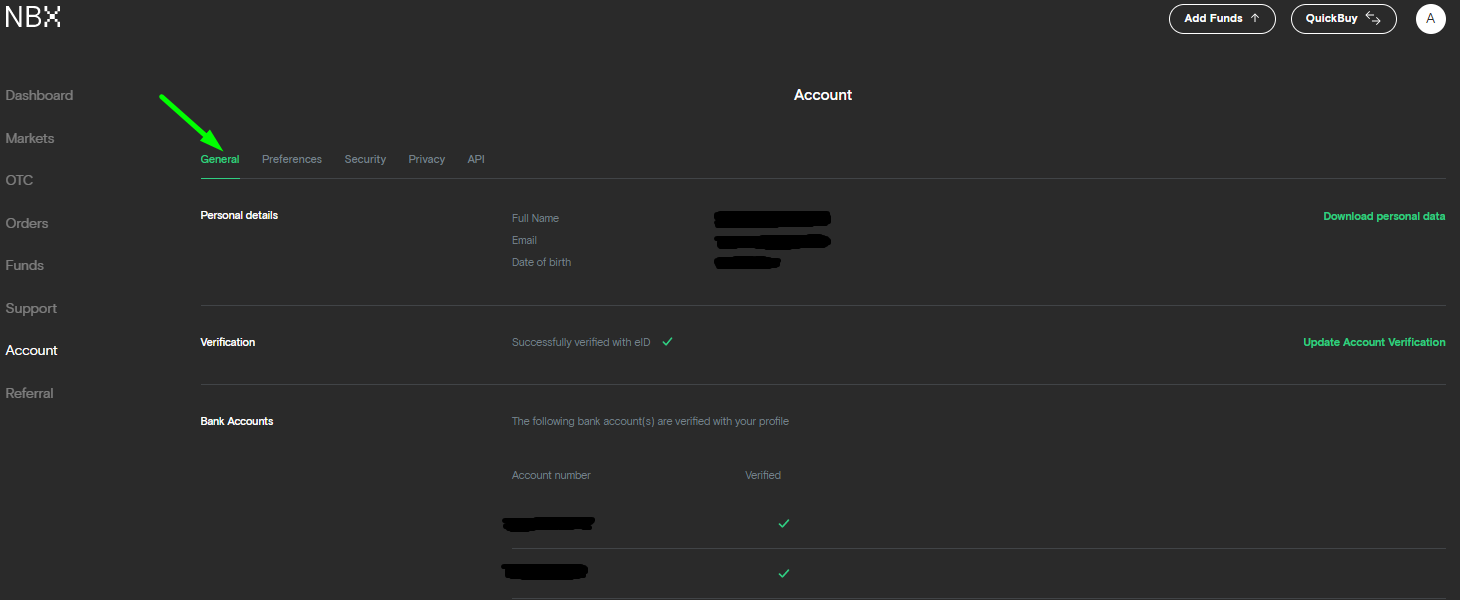Select OTC in the sidebar

19,180
